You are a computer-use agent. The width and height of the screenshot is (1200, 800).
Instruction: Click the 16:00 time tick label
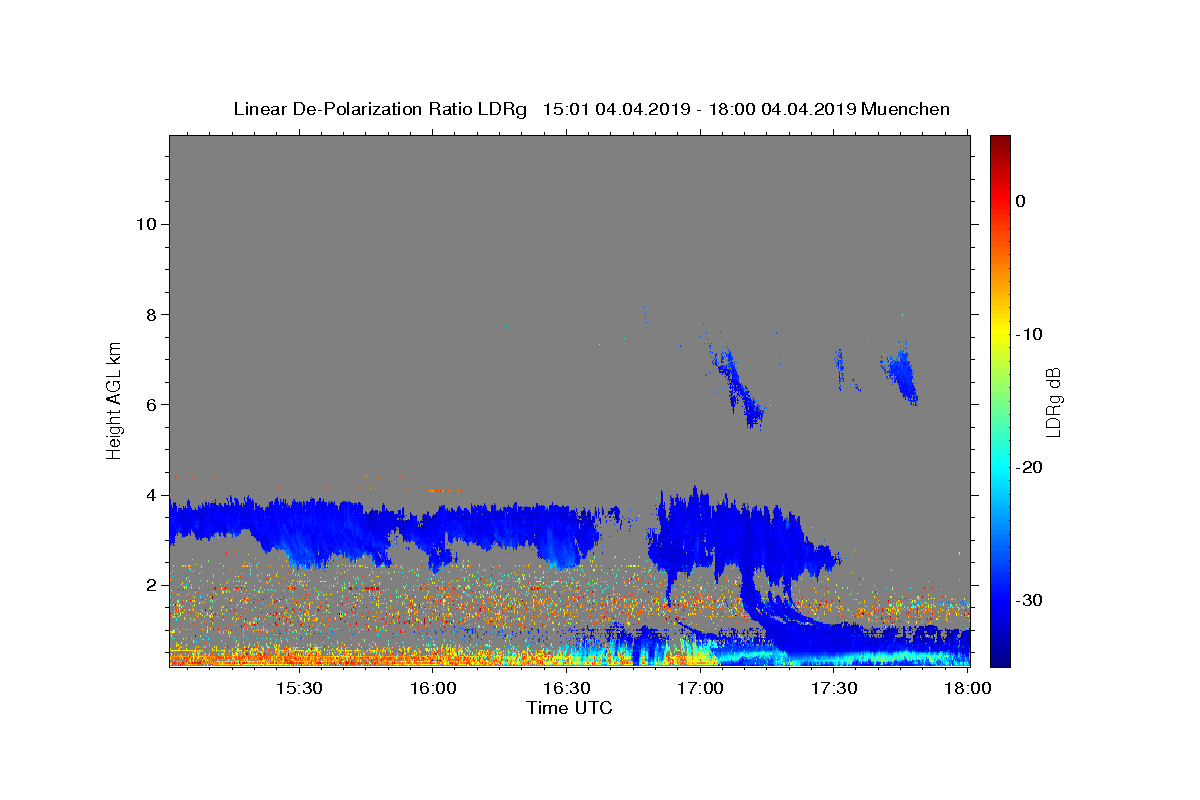432,688
